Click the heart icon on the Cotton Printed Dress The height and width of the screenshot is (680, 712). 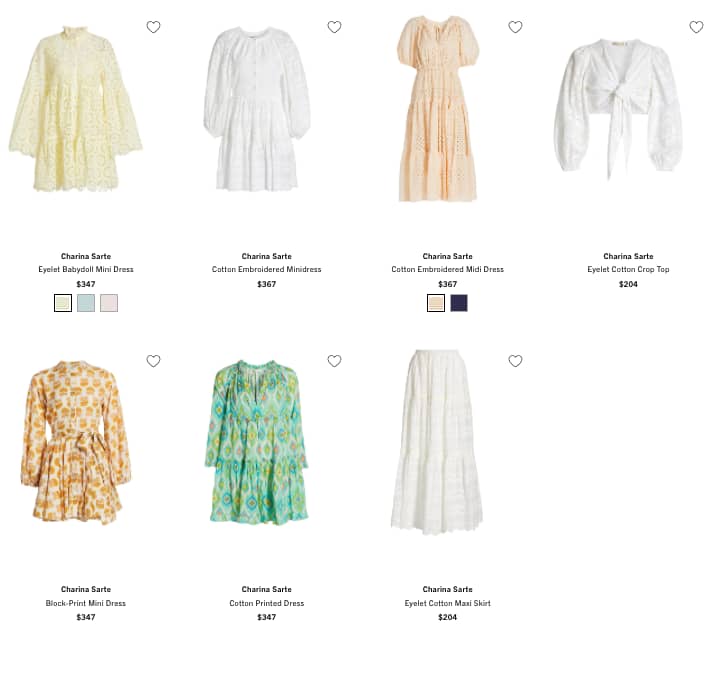[334, 361]
